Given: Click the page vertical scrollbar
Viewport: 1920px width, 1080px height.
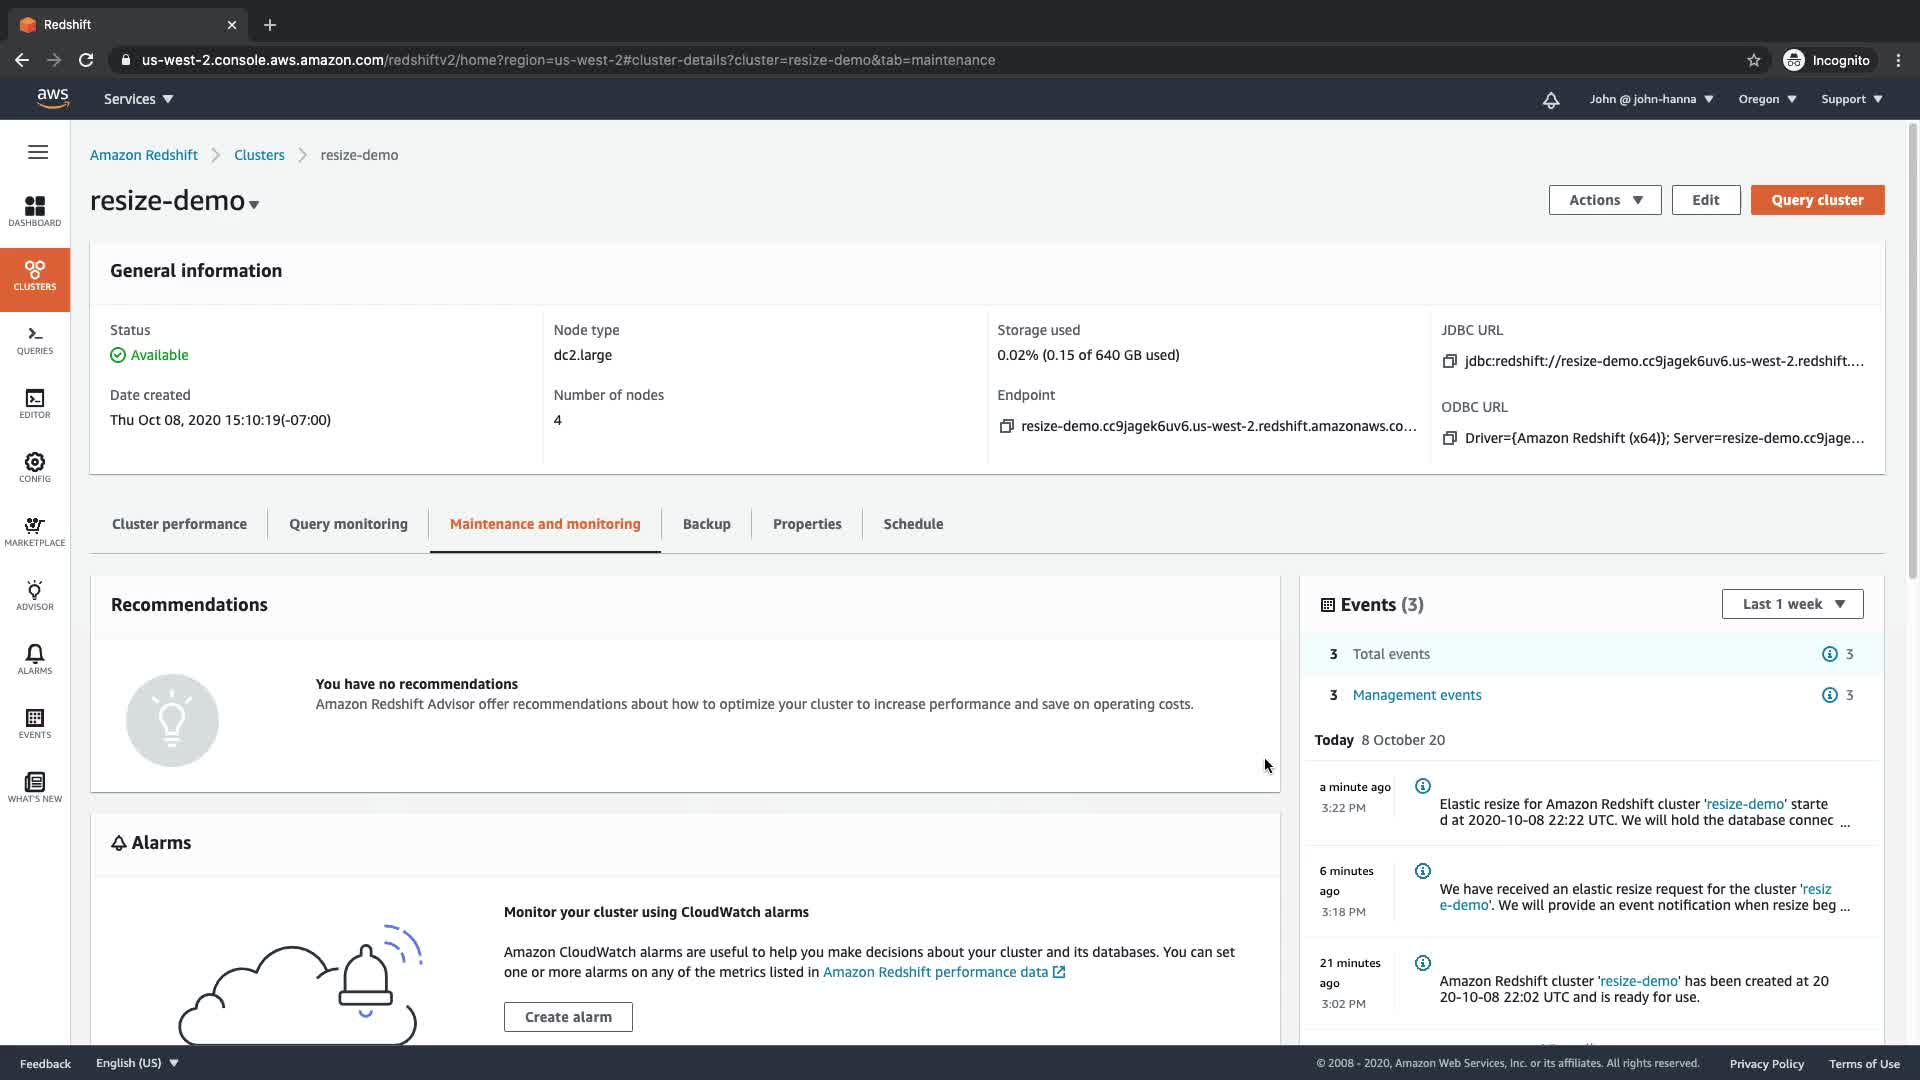Looking at the screenshot, I should click(1912, 350).
